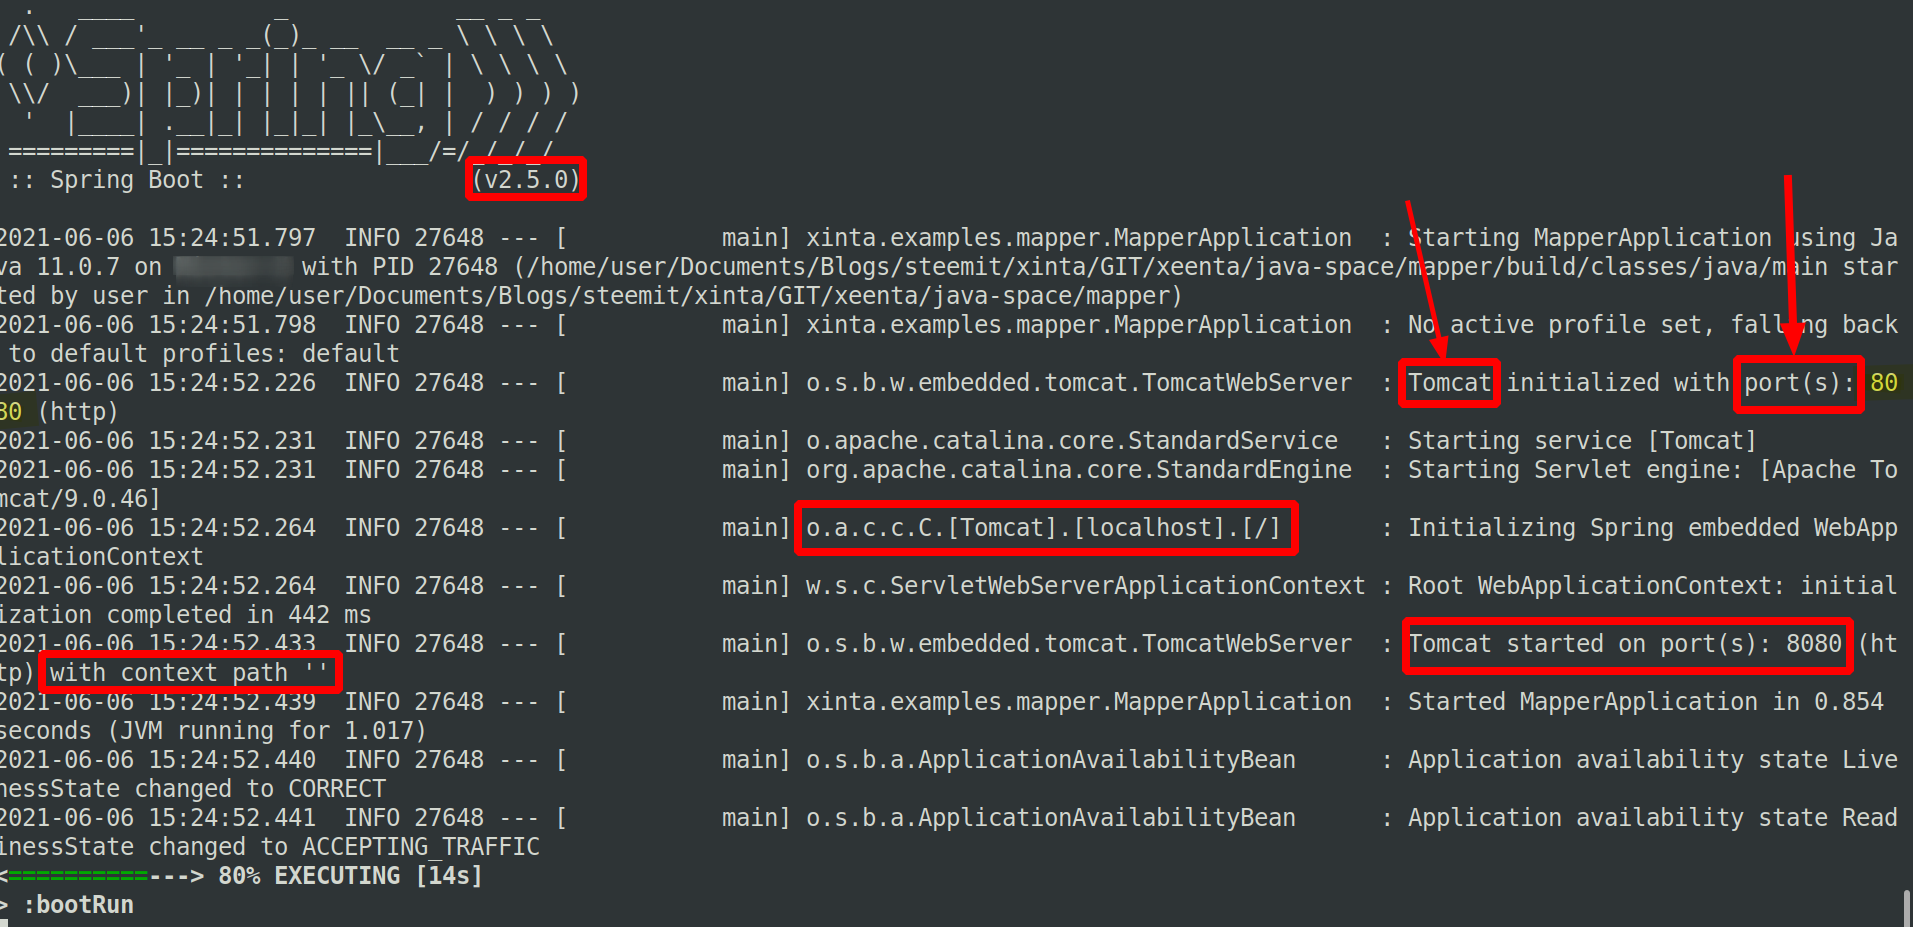This screenshot has height=927, width=1913.
Task: Click timestamp '2021-06-06 15:24:51.797'
Action: [158, 238]
